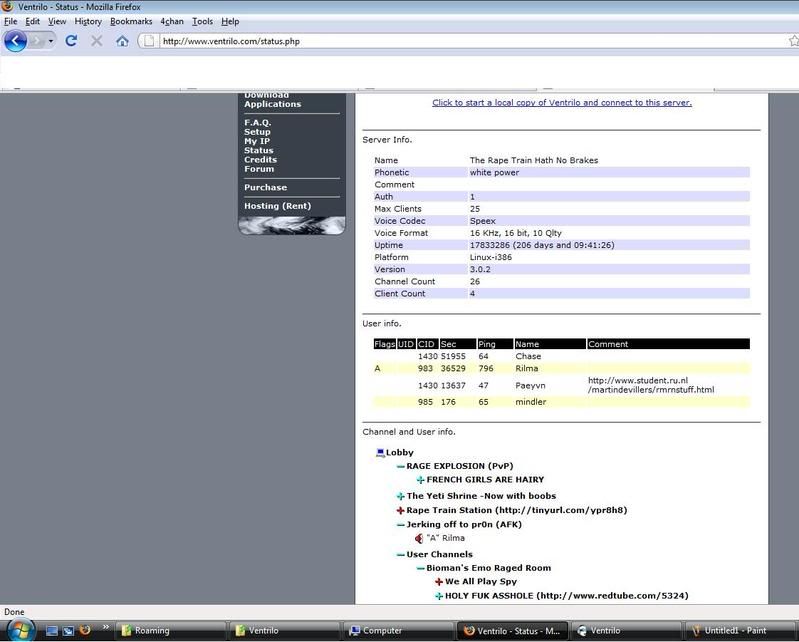Collapse the AFK channel with its minus icon

click(x=401, y=525)
